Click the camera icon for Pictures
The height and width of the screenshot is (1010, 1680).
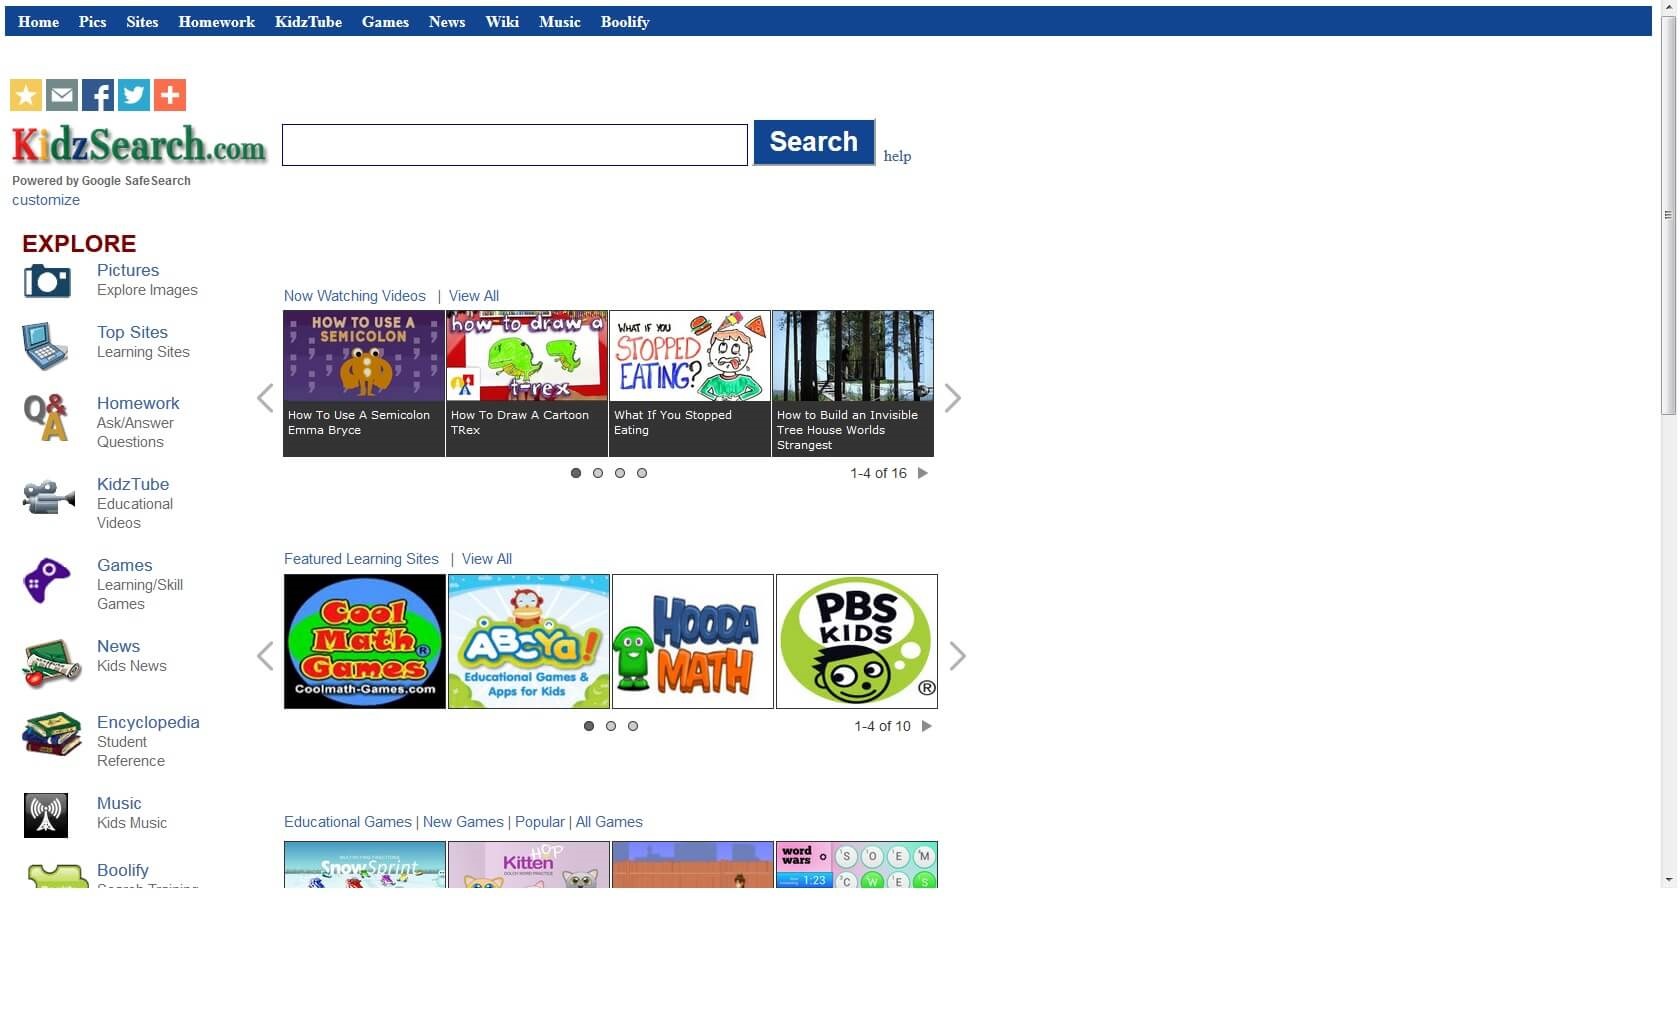coord(47,281)
